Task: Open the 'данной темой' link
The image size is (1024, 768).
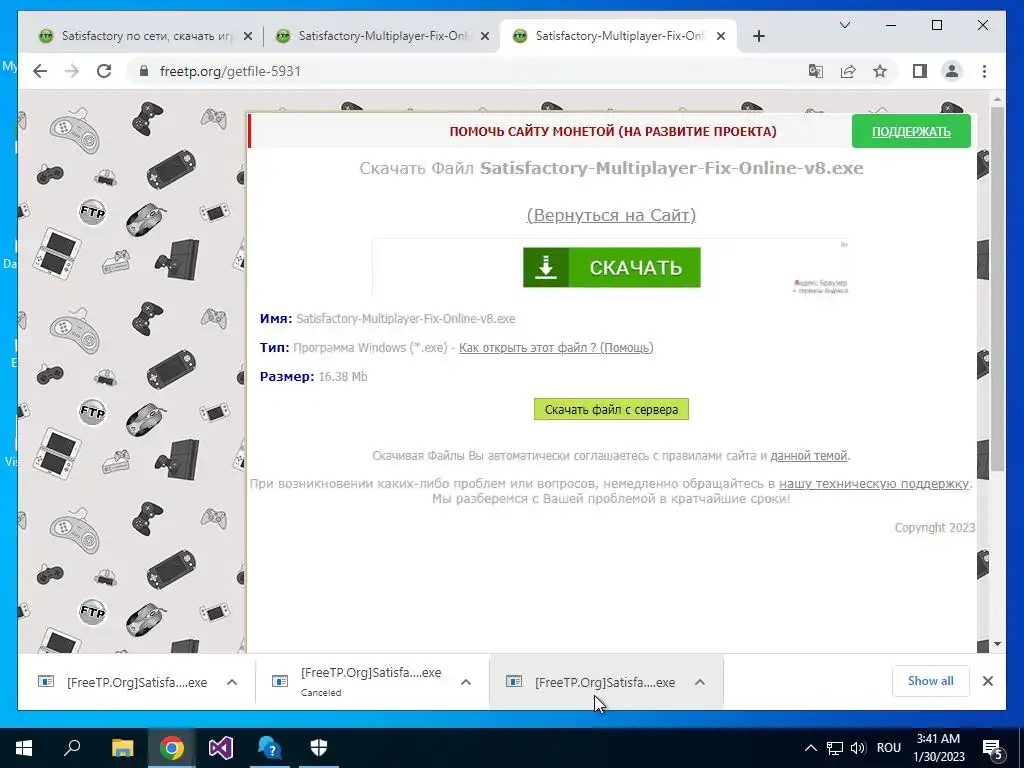Action: click(x=808, y=456)
